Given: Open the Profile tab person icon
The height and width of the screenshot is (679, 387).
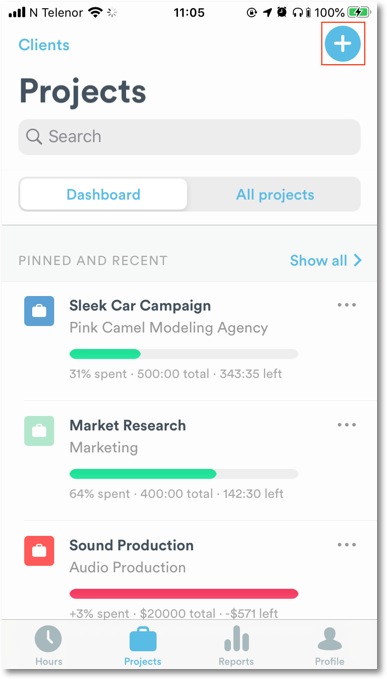Looking at the screenshot, I should tap(330, 639).
